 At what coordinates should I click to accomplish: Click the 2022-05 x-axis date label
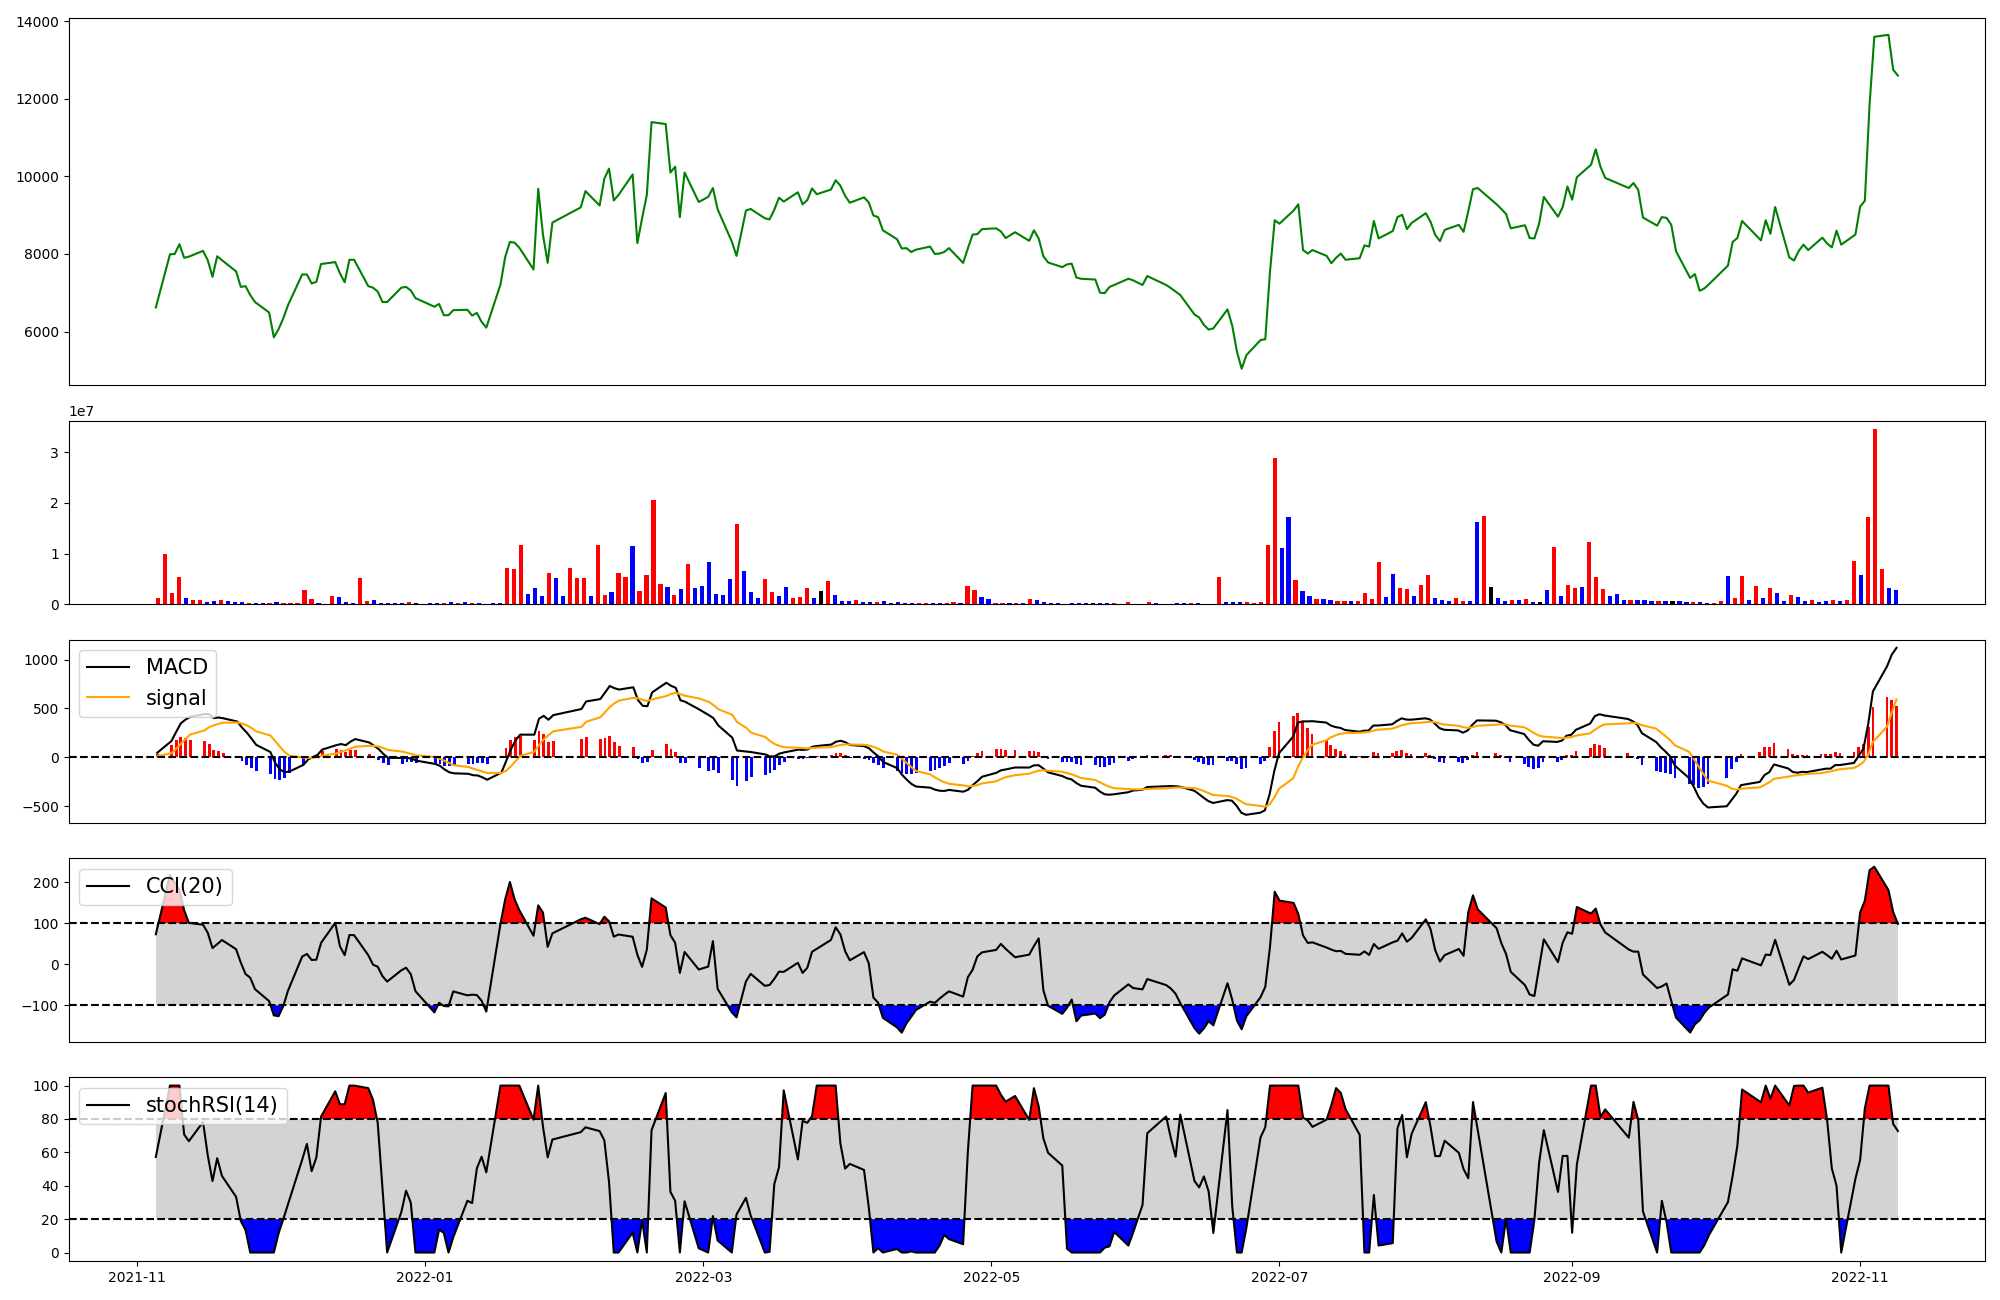pyautogui.click(x=992, y=1277)
